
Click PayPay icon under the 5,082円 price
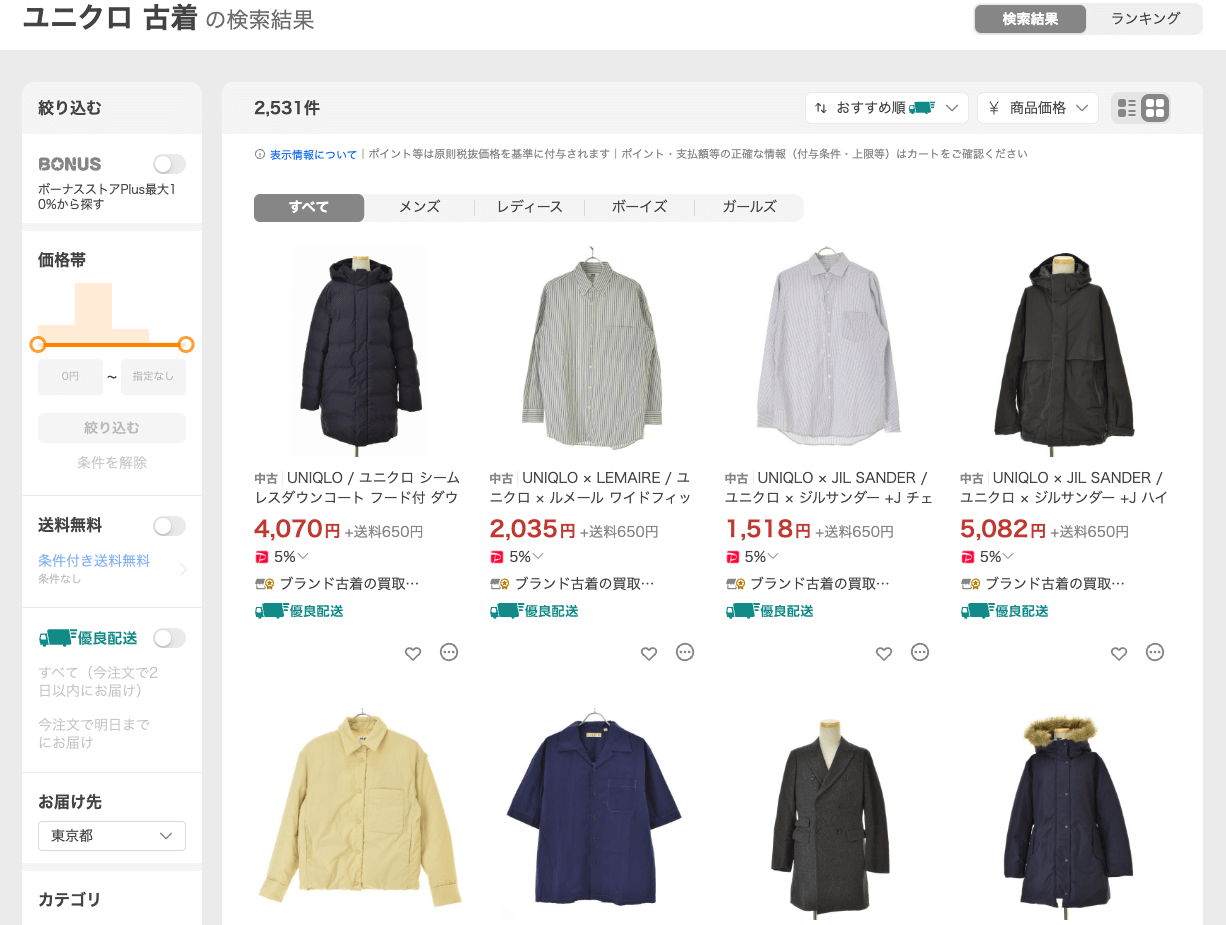pyautogui.click(x=967, y=557)
